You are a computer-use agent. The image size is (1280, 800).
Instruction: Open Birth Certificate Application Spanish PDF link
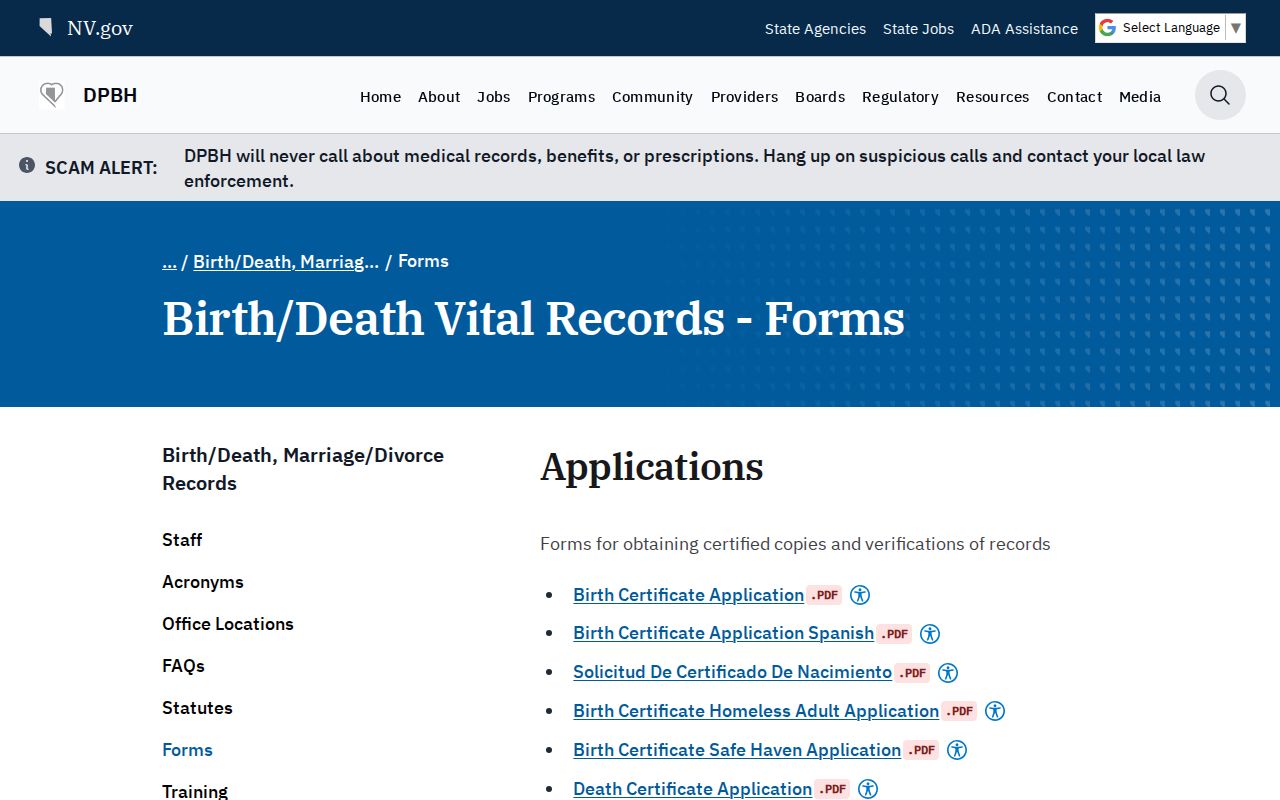723,633
